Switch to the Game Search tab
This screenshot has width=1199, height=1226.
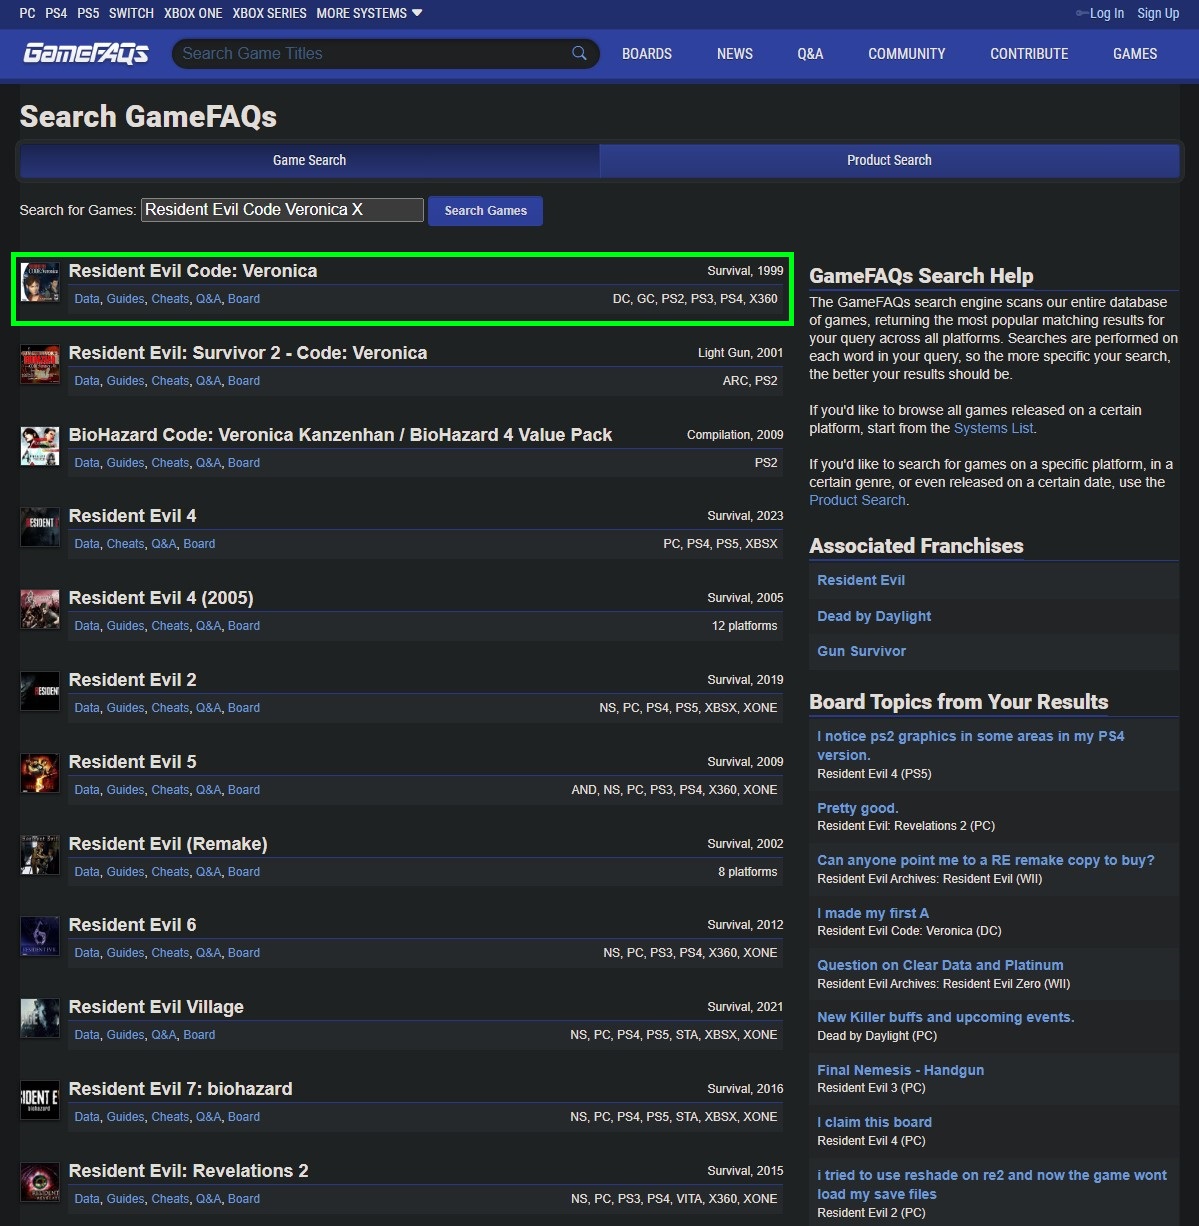point(309,160)
